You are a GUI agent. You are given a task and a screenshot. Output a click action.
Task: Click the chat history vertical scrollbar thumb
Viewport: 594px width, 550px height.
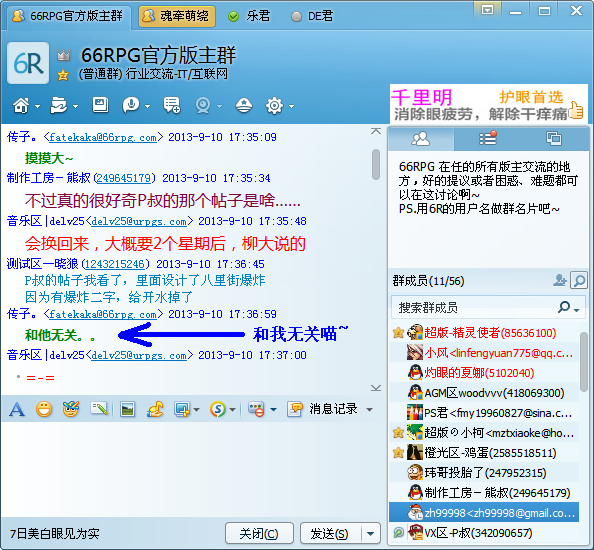tap(376, 164)
